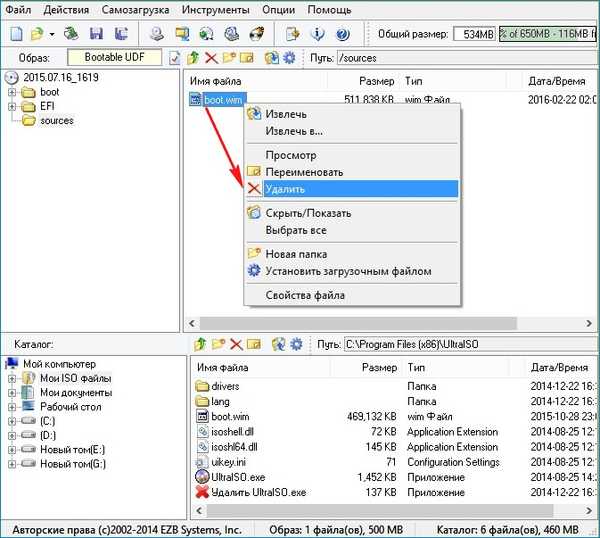Open dropdown arrow next to Open icon
600x538 pixels.
pos(52,35)
